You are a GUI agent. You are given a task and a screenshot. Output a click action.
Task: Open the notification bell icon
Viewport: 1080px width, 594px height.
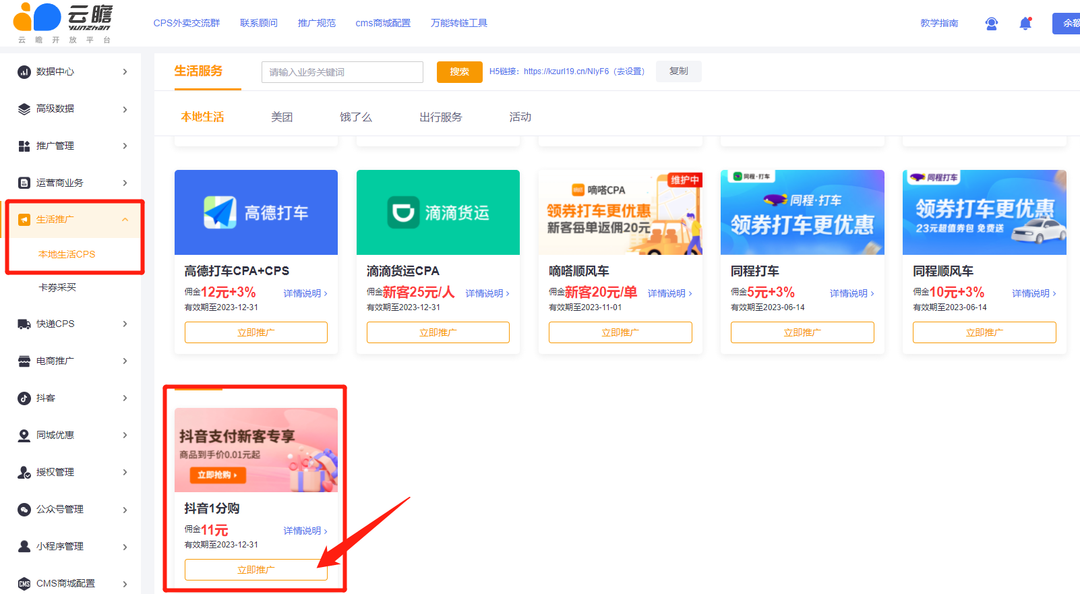coord(1026,23)
